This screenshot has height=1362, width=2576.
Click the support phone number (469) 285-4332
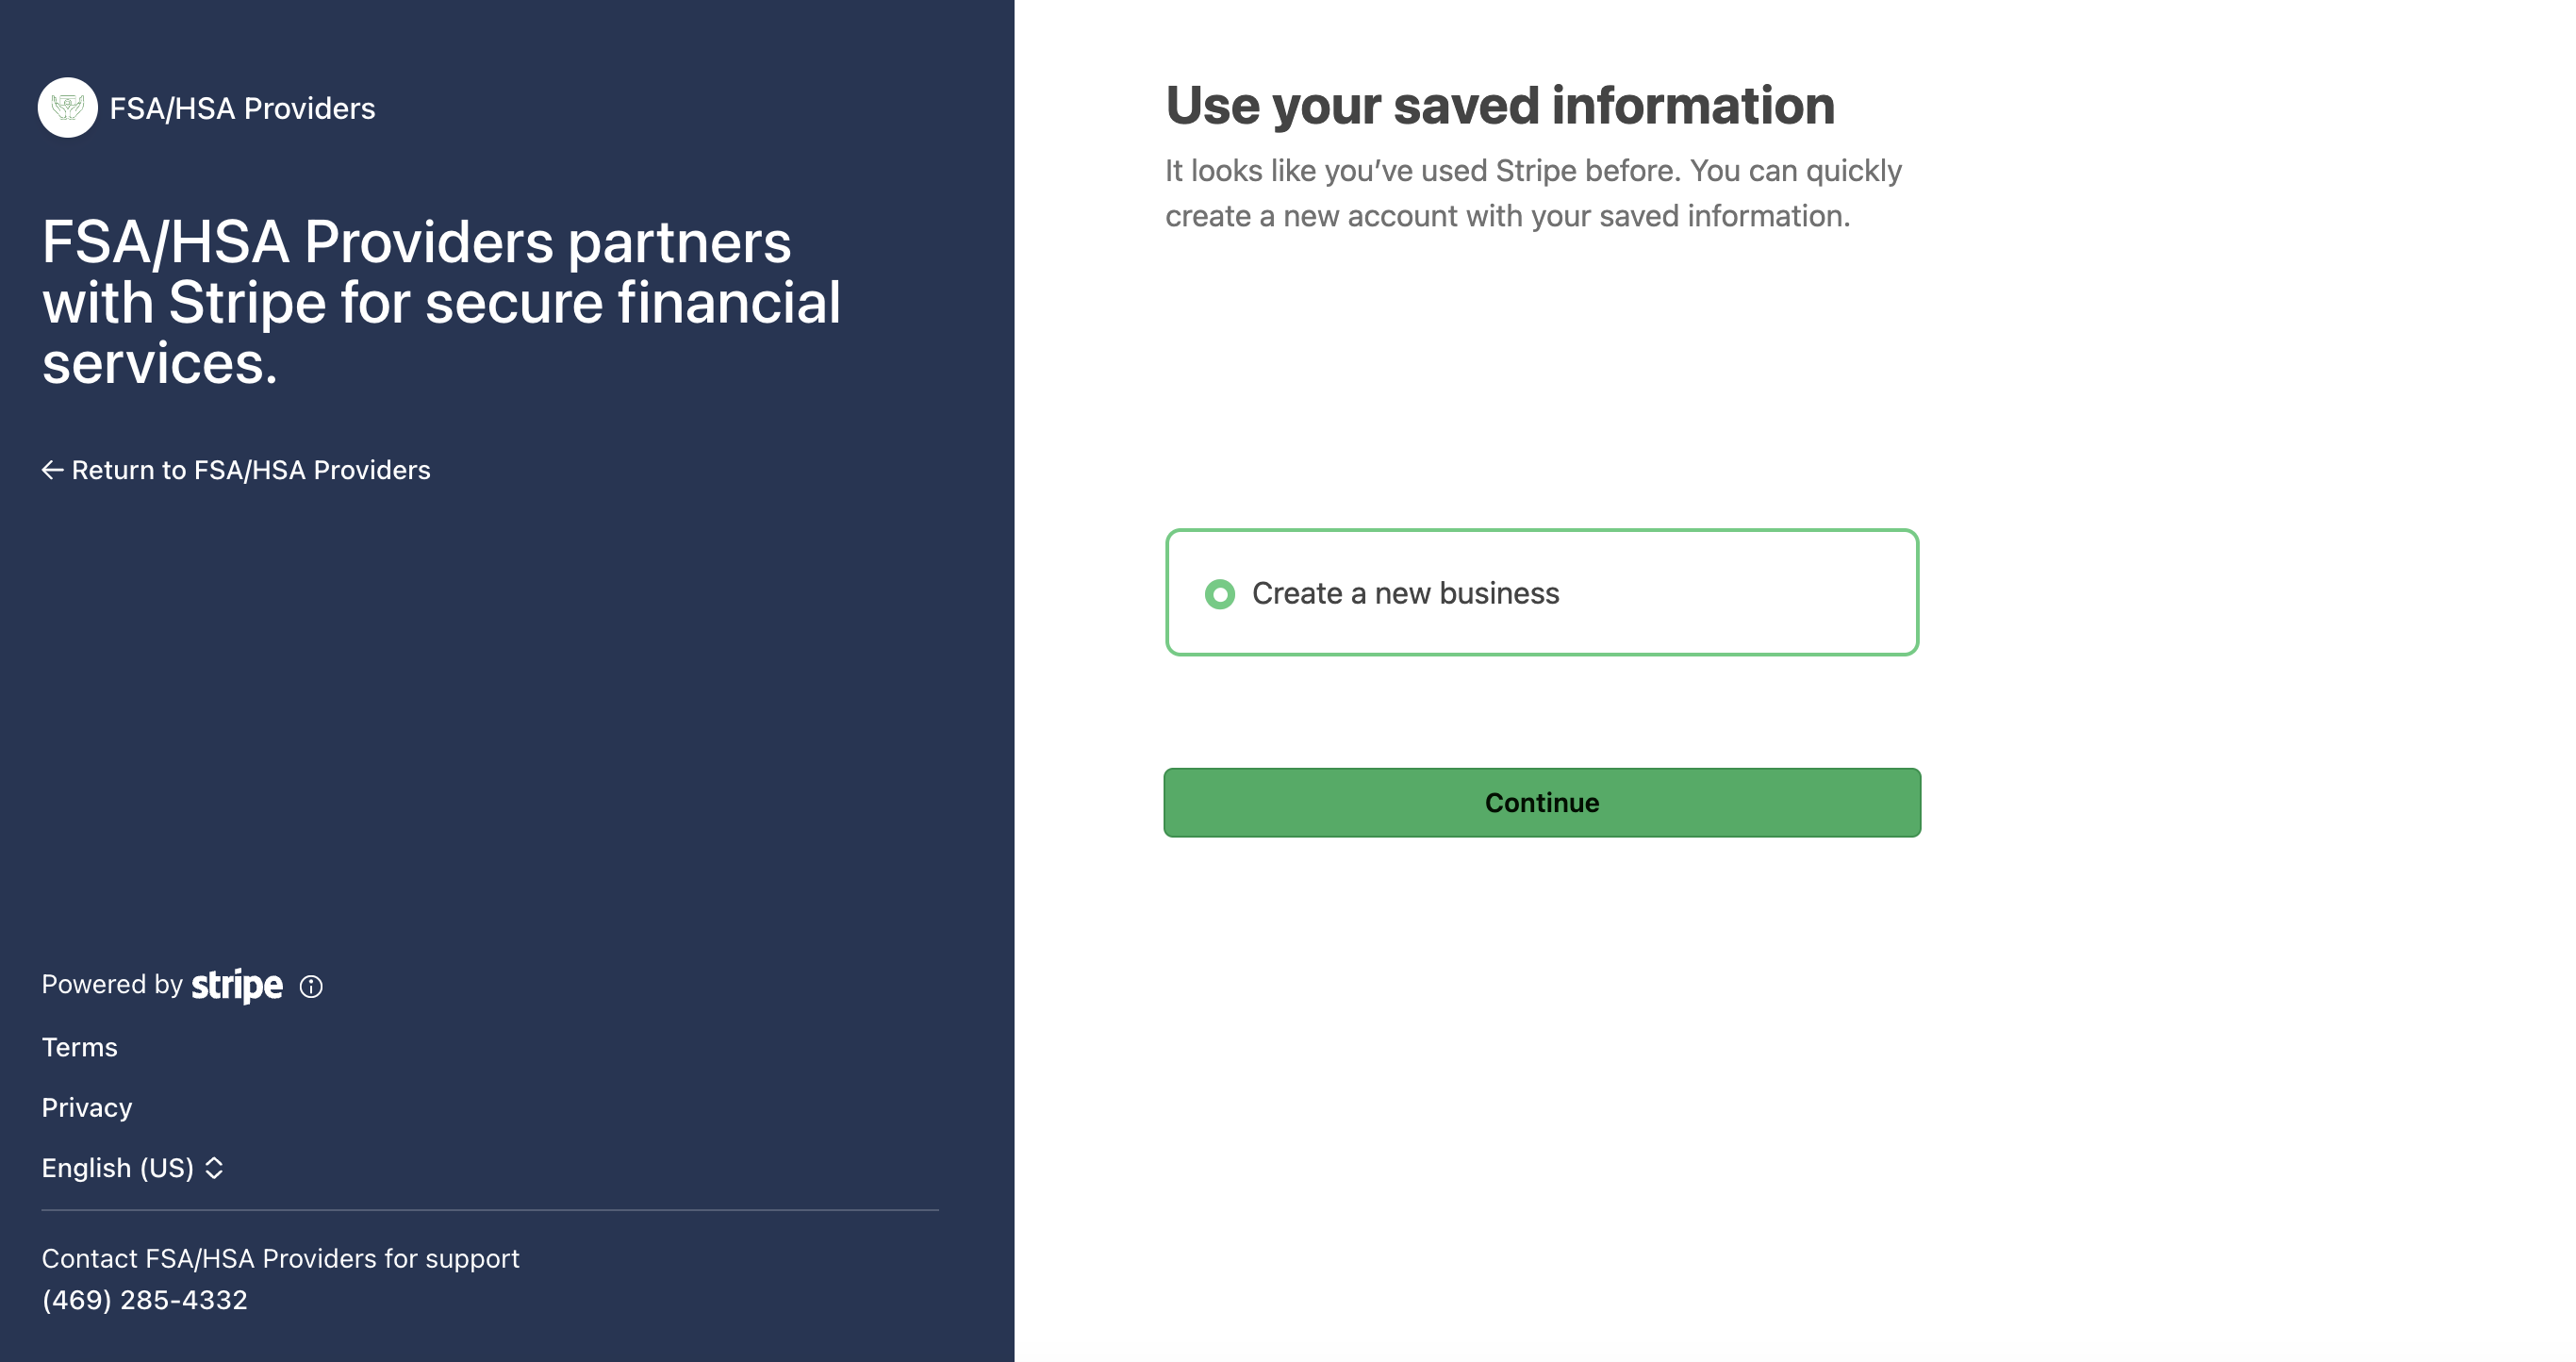click(145, 1300)
